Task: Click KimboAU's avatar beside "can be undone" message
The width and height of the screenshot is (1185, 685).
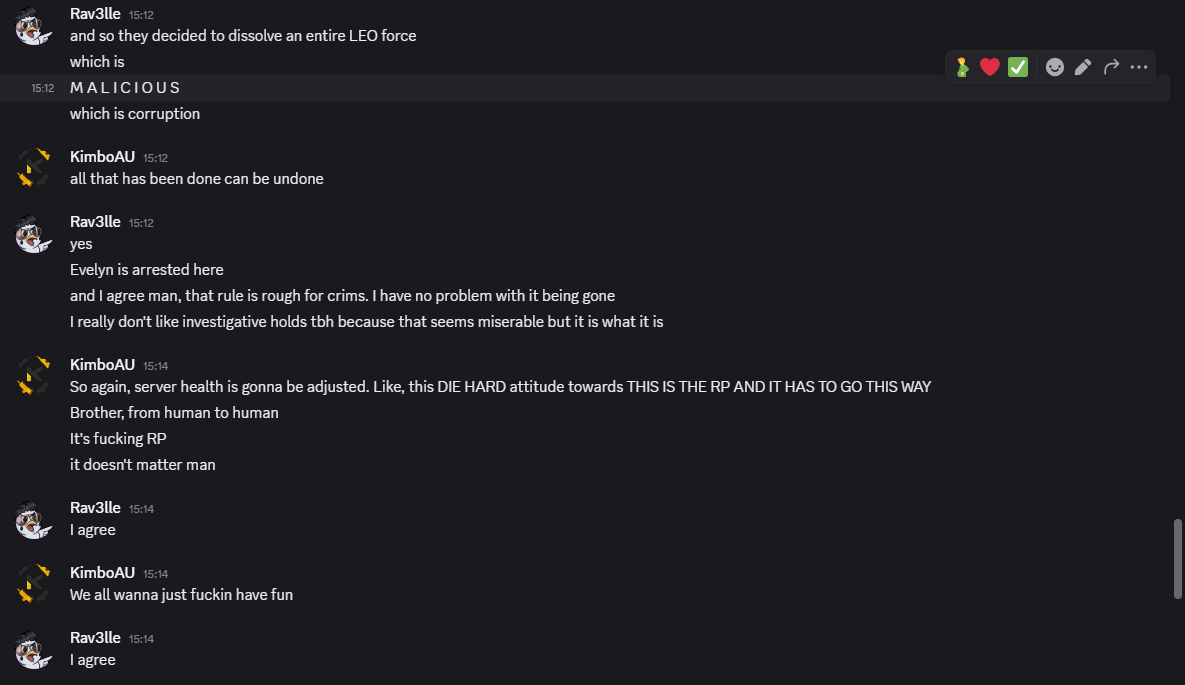Action: [x=34, y=168]
